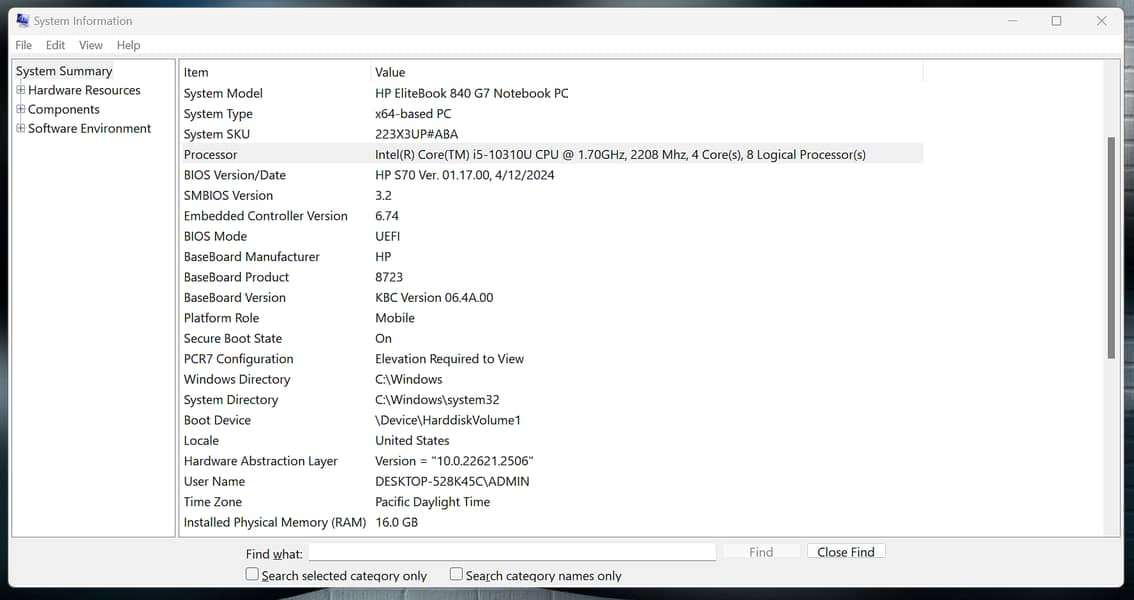Image resolution: width=1134 pixels, height=600 pixels.
Task: Expand the Software Environment tree node
Action: point(21,128)
